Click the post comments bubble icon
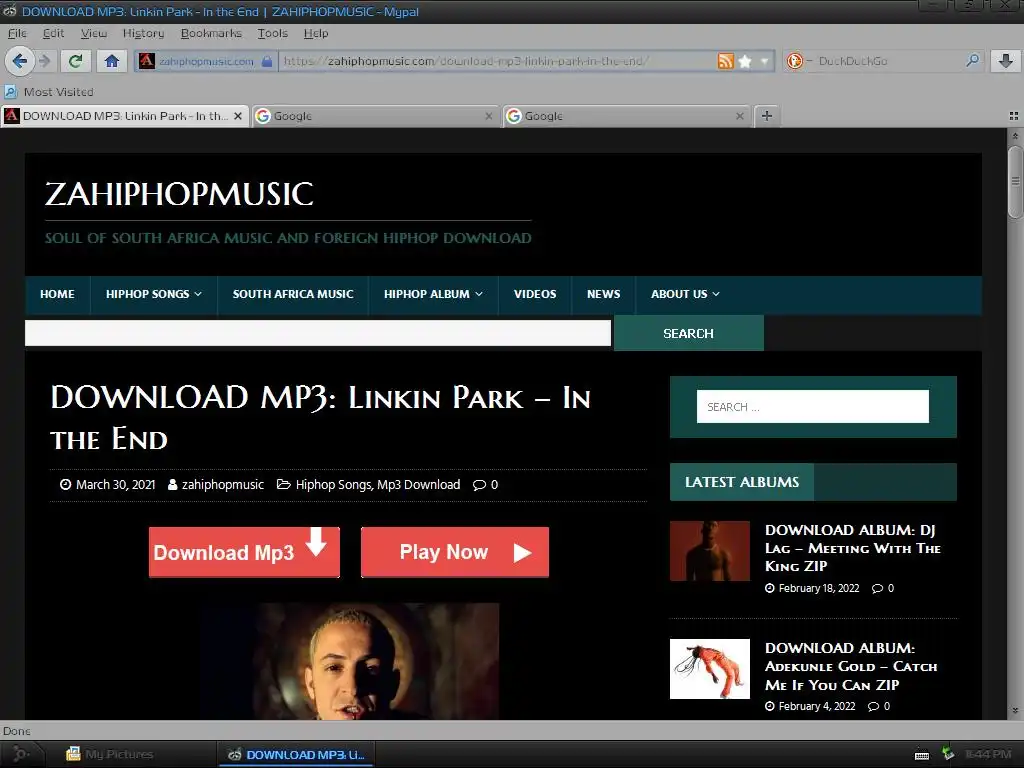The height and width of the screenshot is (768, 1024). (x=479, y=485)
